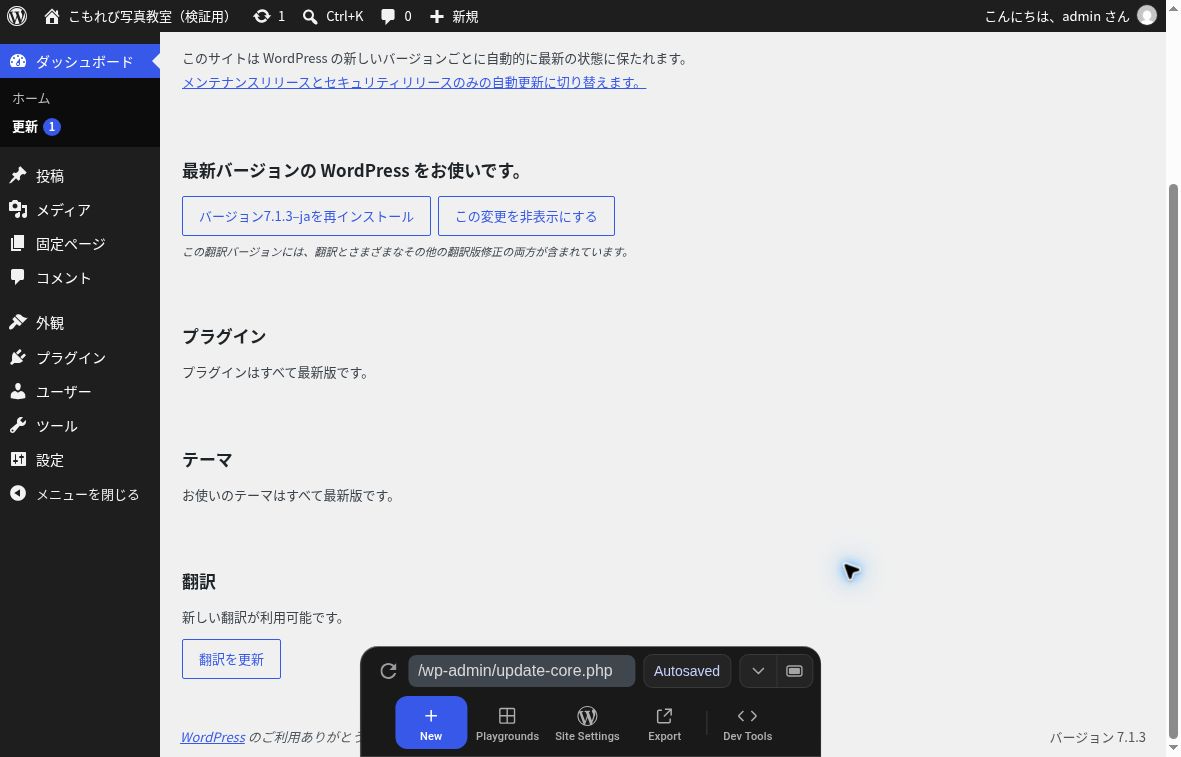Open 投稿 menu label in sidebar
Screen dimensions: 1181x757
[50, 176]
